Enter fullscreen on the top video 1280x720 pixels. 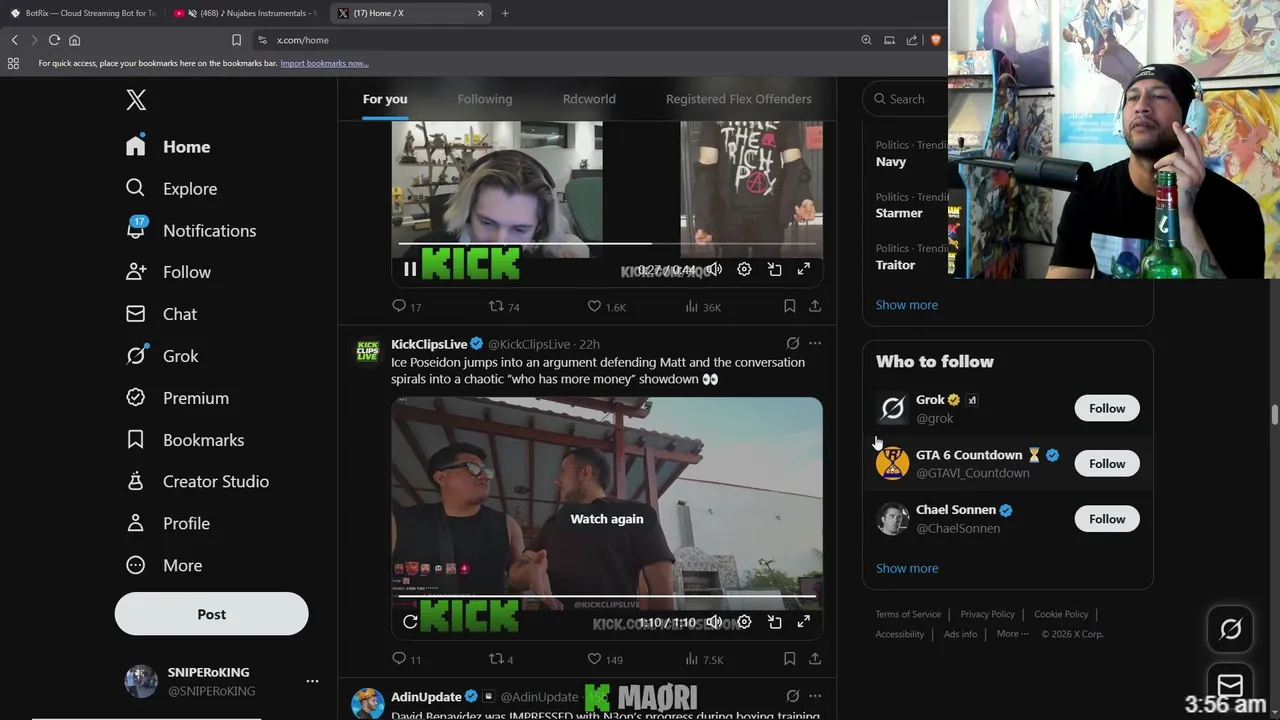pos(804,269)
